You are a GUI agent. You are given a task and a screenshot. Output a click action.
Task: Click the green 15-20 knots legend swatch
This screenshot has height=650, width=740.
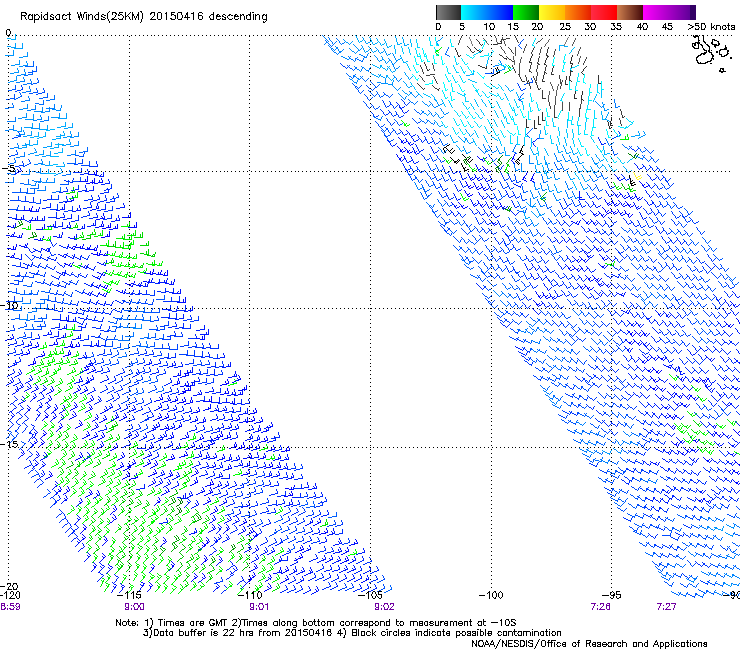point(526,12)
